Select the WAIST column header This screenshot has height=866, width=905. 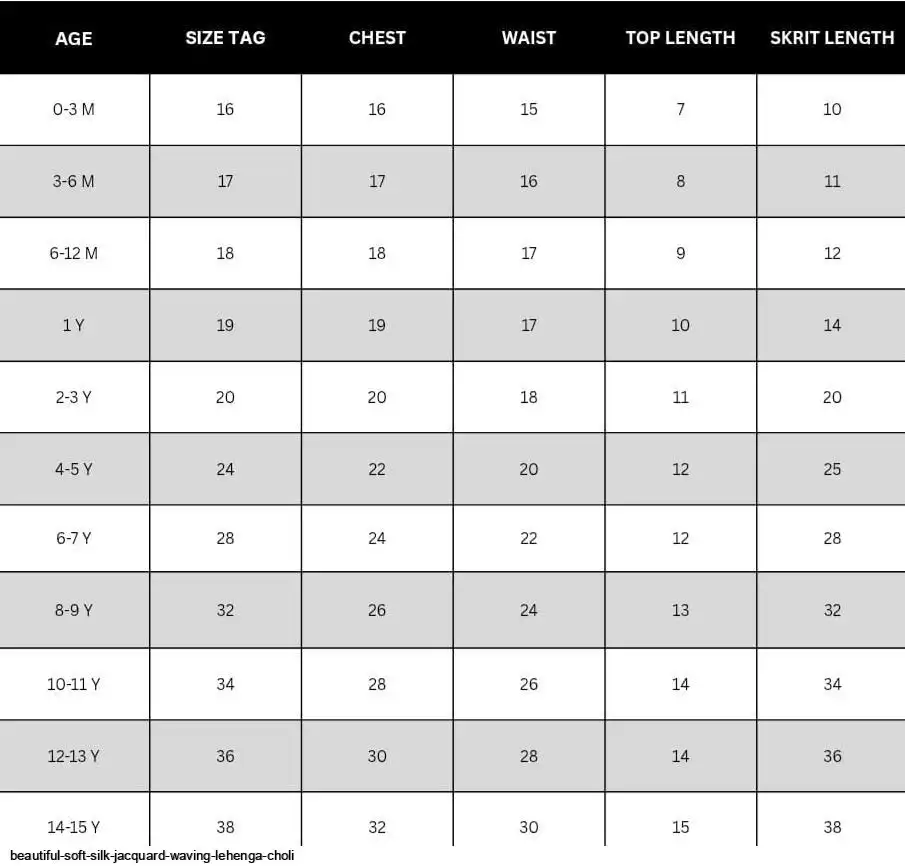tap(529, 38)
